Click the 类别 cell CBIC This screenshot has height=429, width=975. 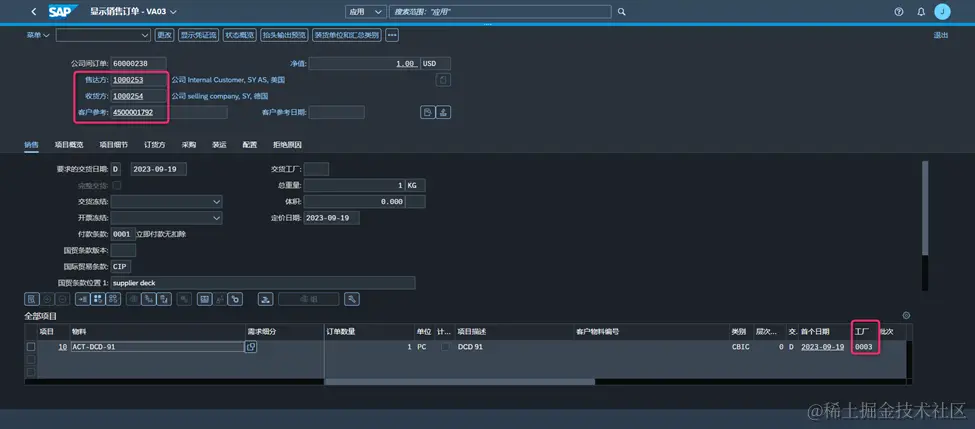coord(741,347)
